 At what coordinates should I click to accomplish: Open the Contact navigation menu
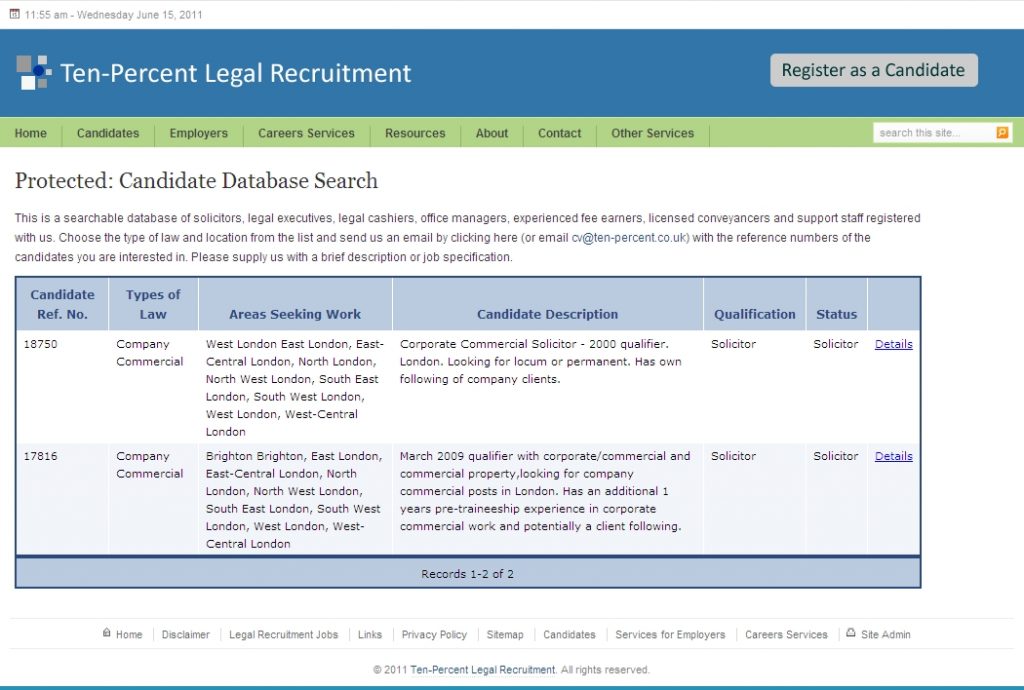(x=560, y=133)
